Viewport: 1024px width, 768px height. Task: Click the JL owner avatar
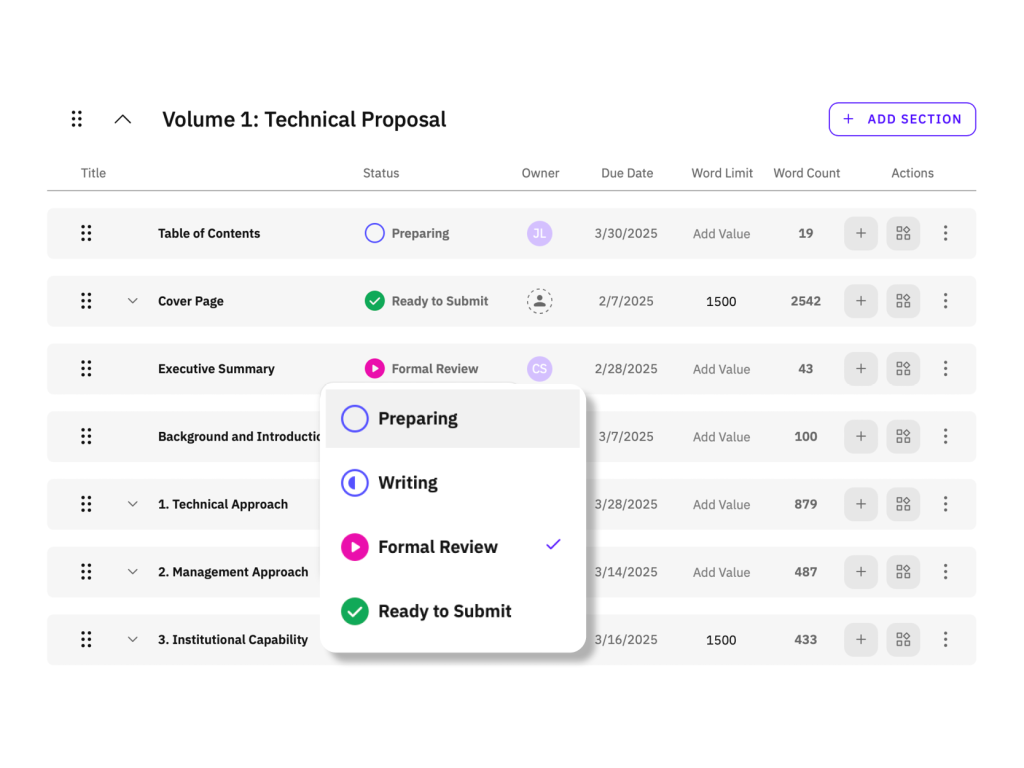click(x=540, y=233)
